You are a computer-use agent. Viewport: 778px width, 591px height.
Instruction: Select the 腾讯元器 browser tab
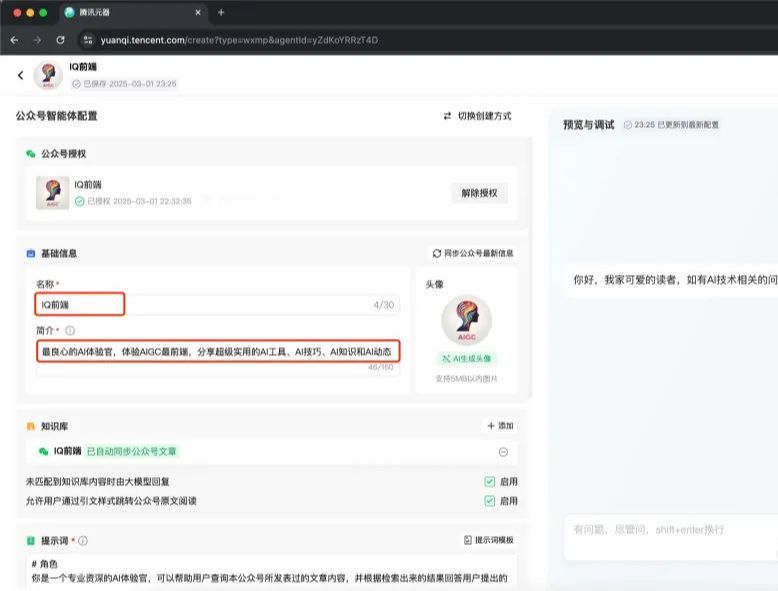coord(132,12)
